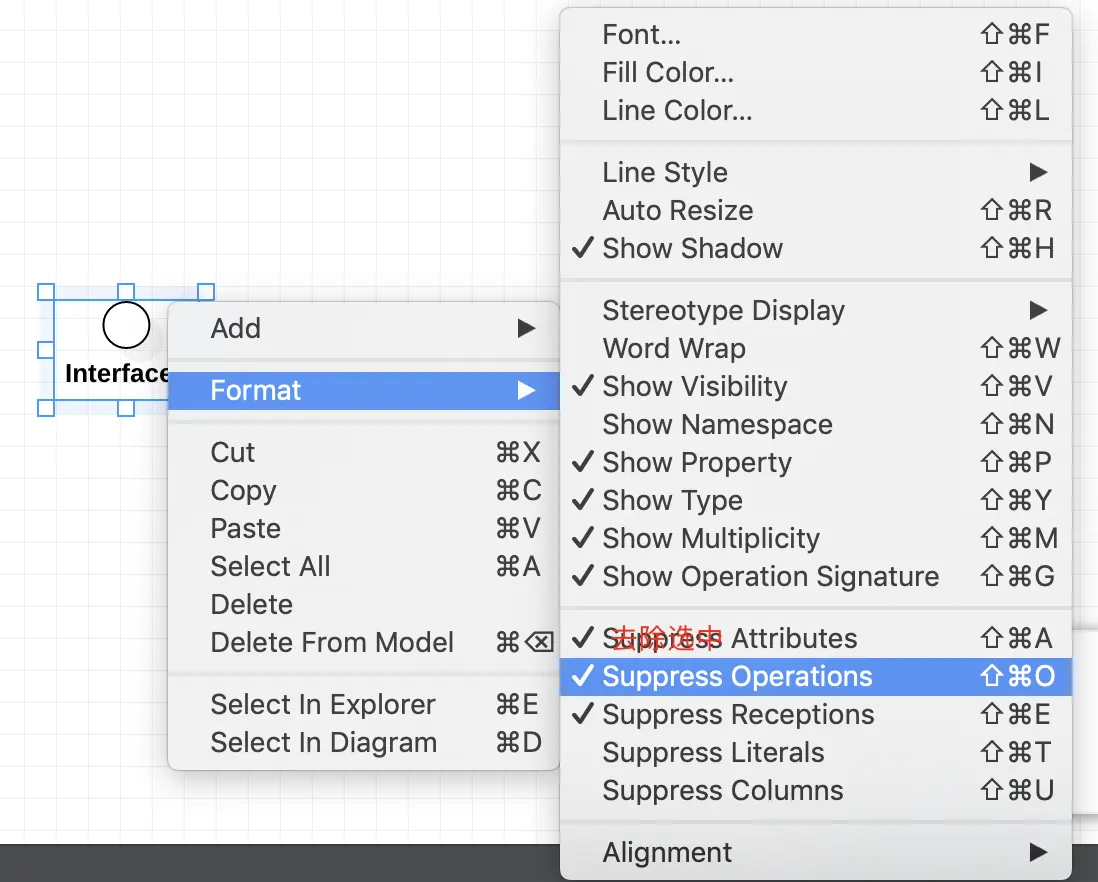Click Auto Resize menu entry
Image resolution: width=1098 pixels, height=882 pixels.
[677, 211]
